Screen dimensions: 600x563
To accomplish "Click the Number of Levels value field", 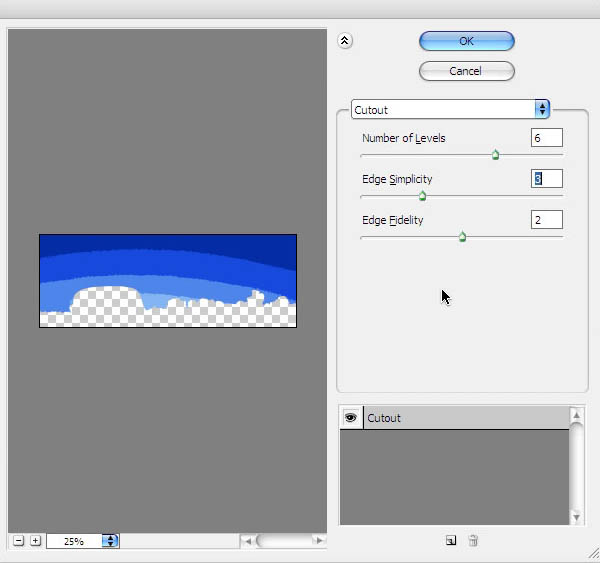I will (546, 138).
